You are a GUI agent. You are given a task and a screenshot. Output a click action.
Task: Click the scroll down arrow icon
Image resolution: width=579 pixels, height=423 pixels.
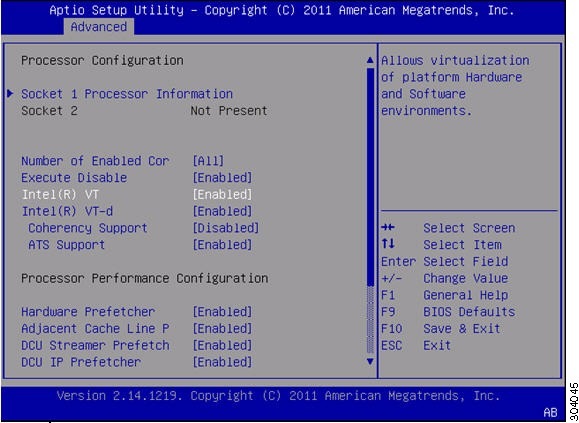370,361
